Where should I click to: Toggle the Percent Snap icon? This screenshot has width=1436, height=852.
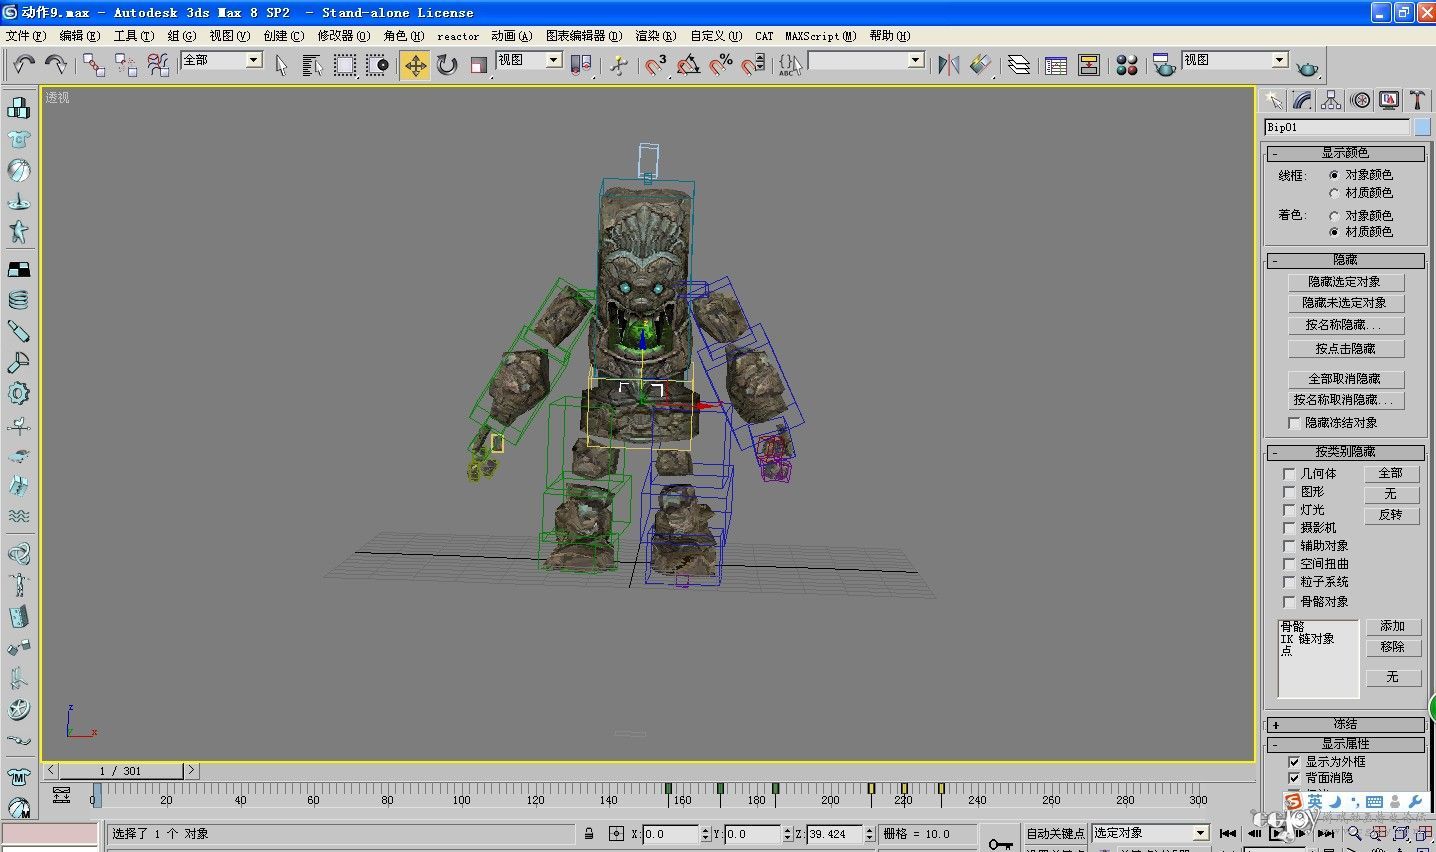[720, 65]
